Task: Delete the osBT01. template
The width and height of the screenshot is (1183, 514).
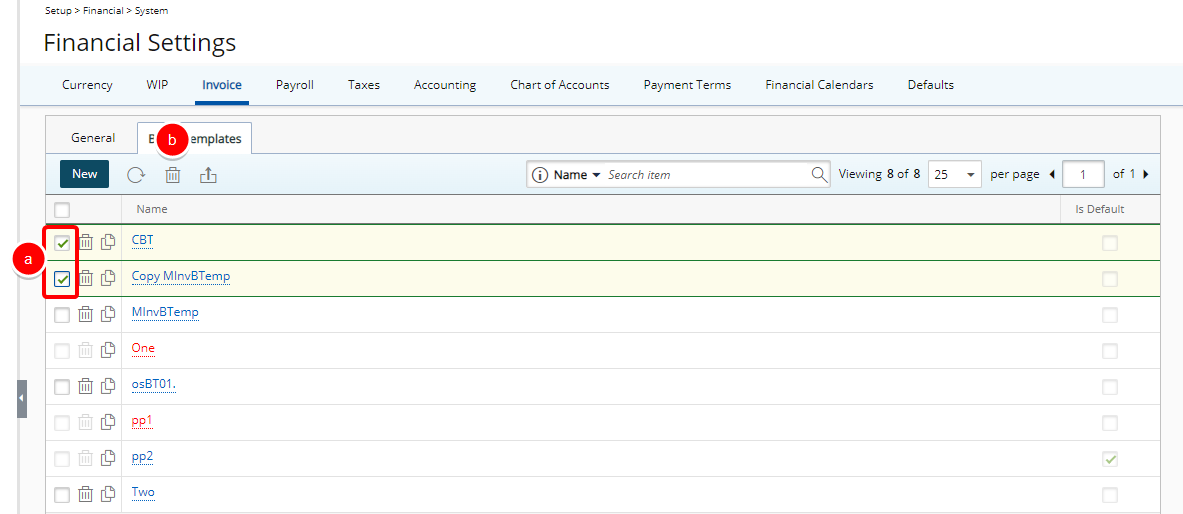Action: [x=86, y=386]
